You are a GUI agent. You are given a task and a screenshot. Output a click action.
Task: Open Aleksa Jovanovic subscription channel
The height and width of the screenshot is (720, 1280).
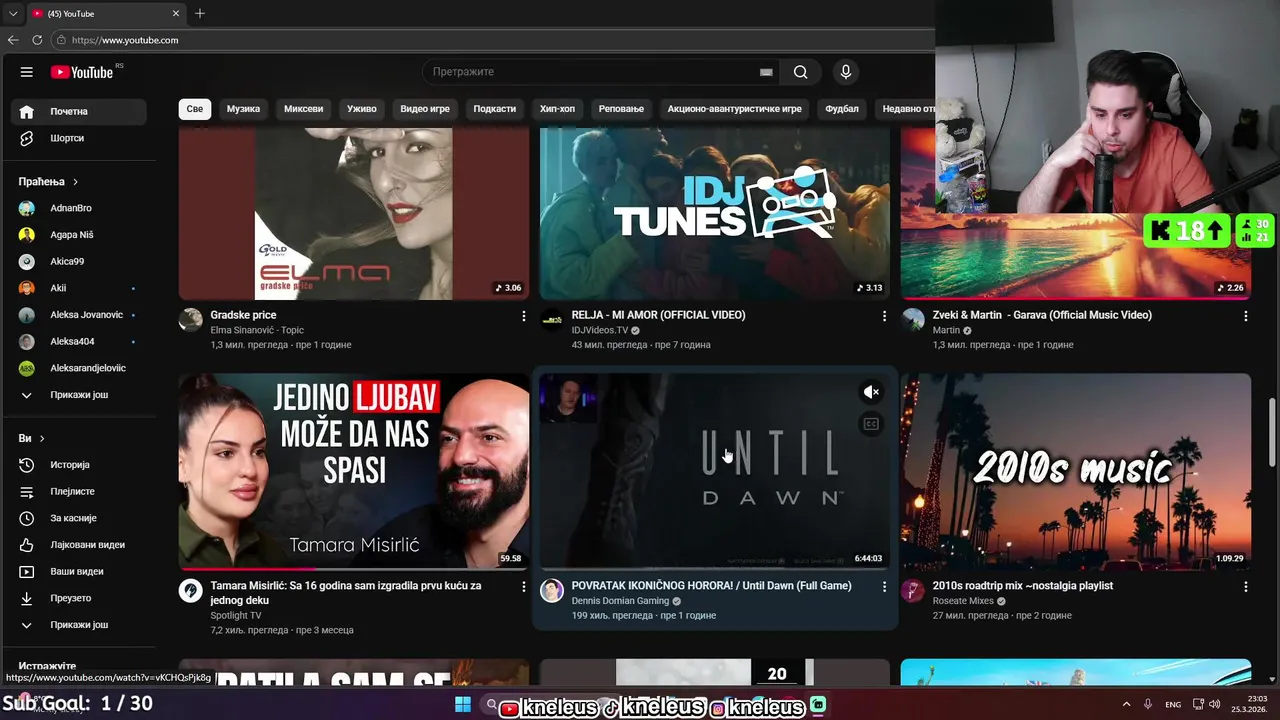click(x=80, y=315)
